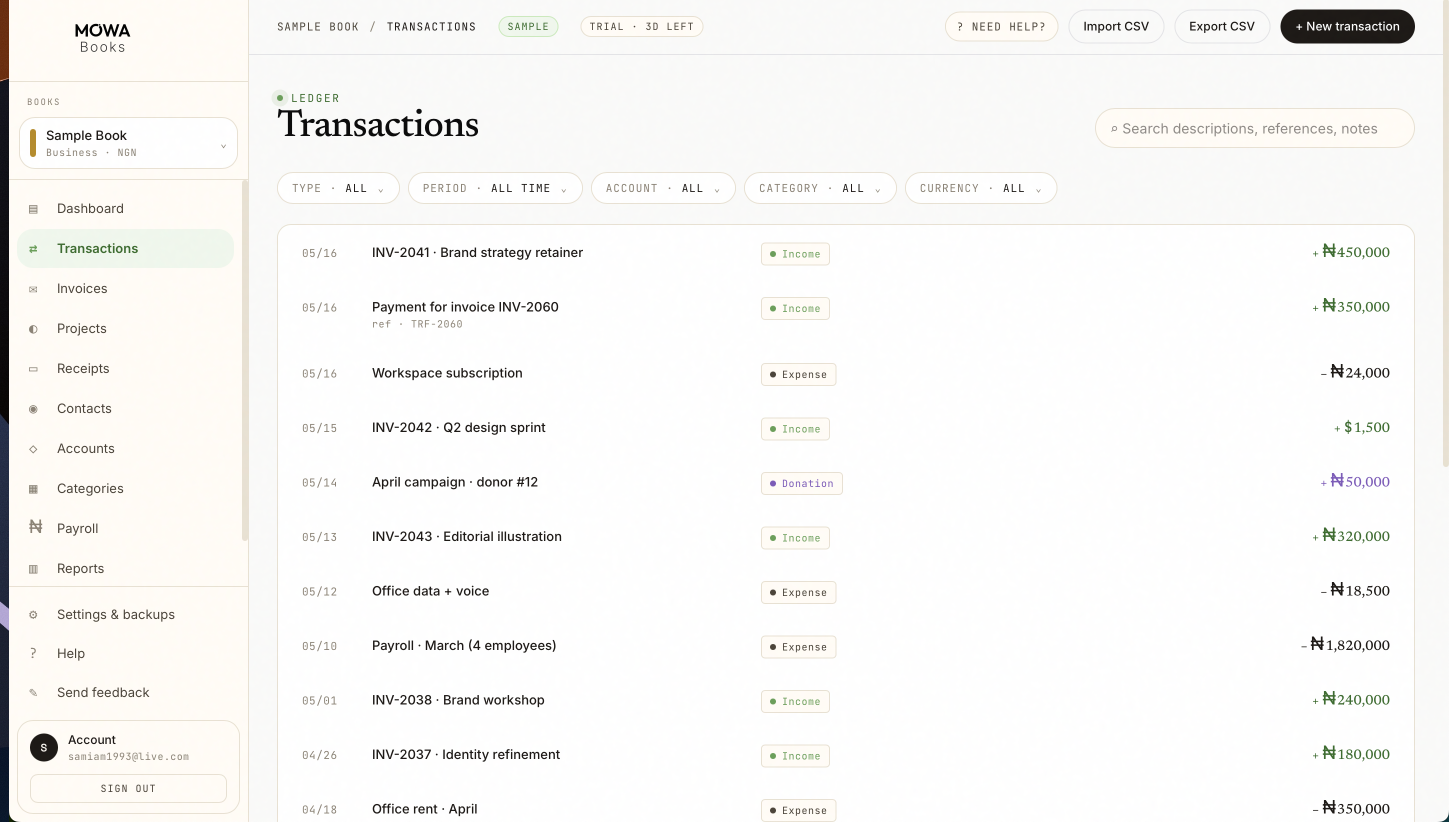1449x822 pixels.
Task: Open the Payroll section
Action: click(x=125, y=529)
